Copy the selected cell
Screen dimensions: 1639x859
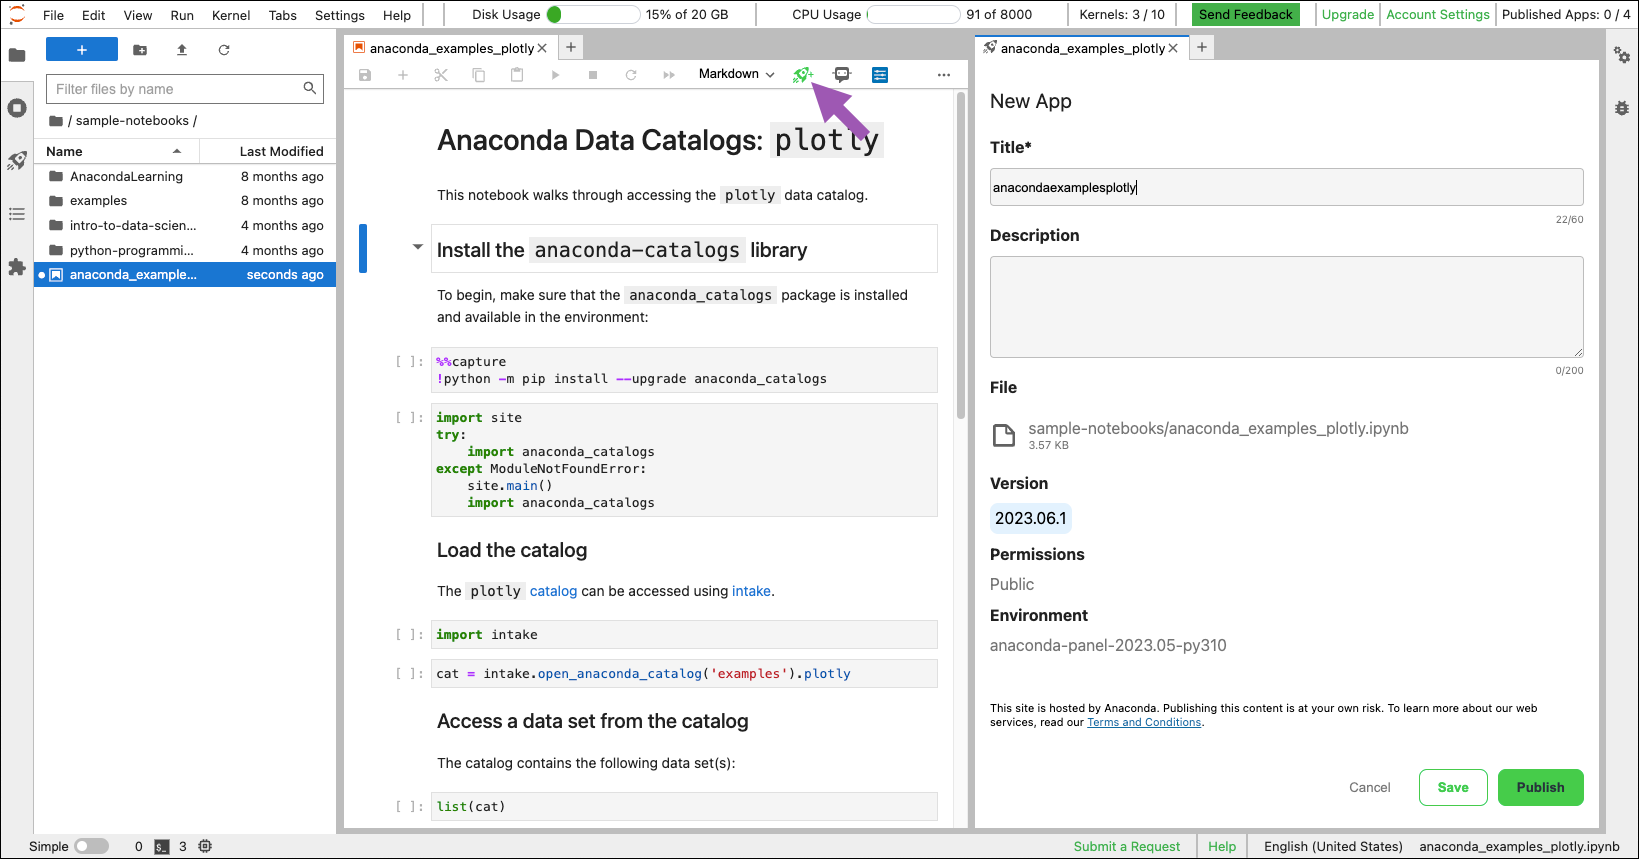pyautogui.click(x=479, y=75)
